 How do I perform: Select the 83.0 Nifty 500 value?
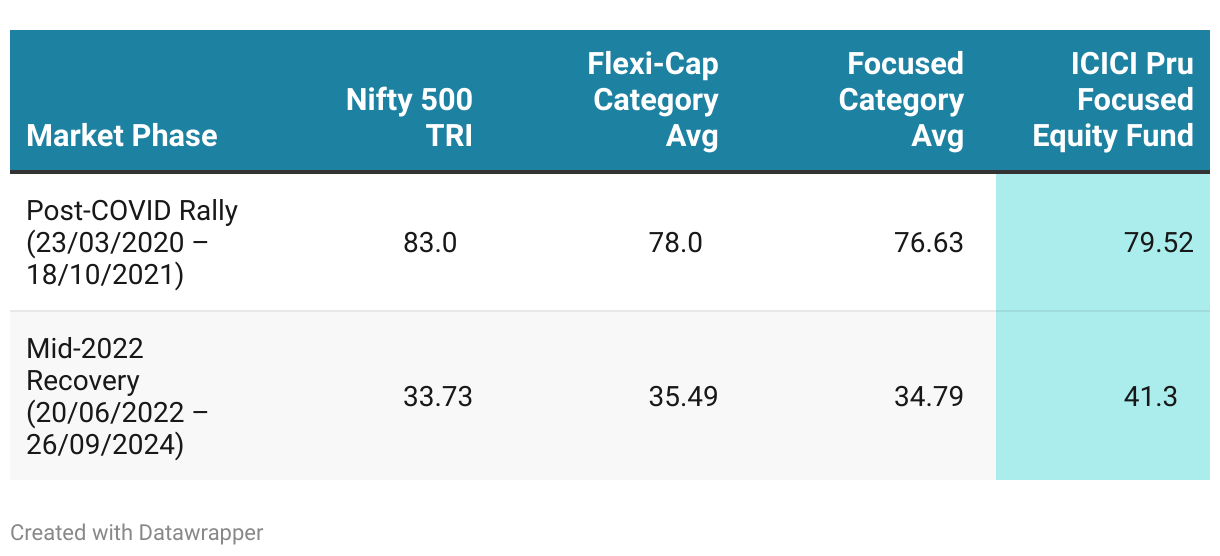[x=430, y=243]
